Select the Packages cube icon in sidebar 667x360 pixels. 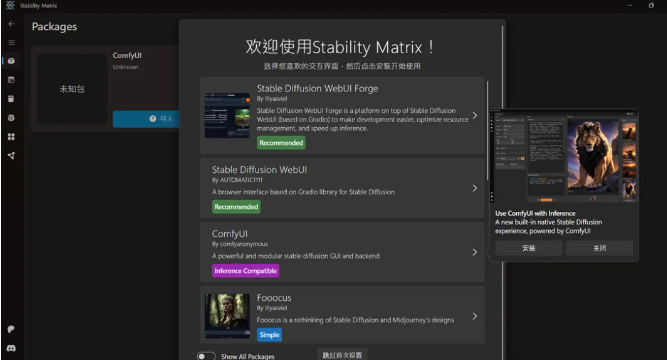pyautogui.click(x=11, y=61)
